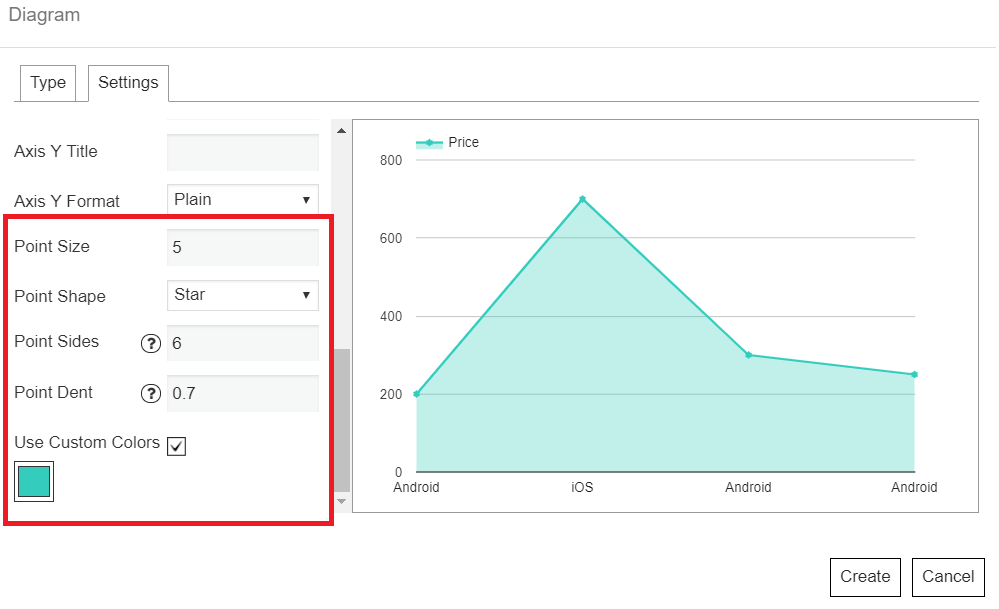
Task: Click the Android data point at 300
Action: coord(749,355)
